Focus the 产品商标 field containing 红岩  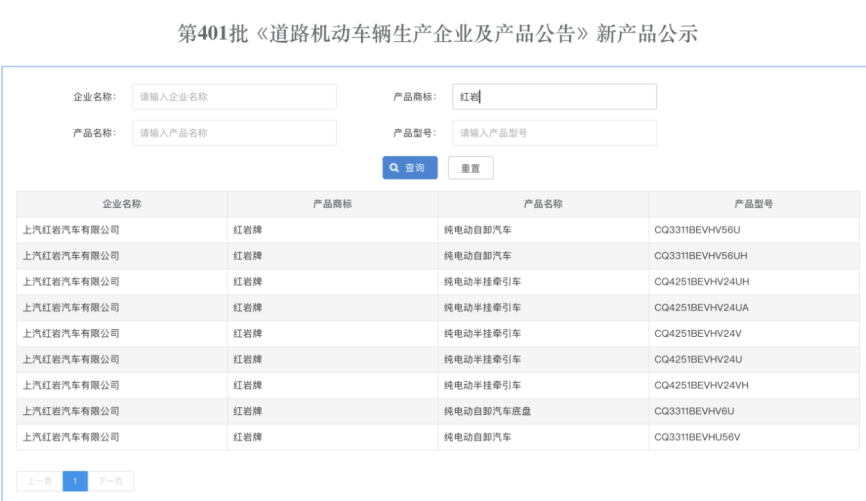[554, 97]
